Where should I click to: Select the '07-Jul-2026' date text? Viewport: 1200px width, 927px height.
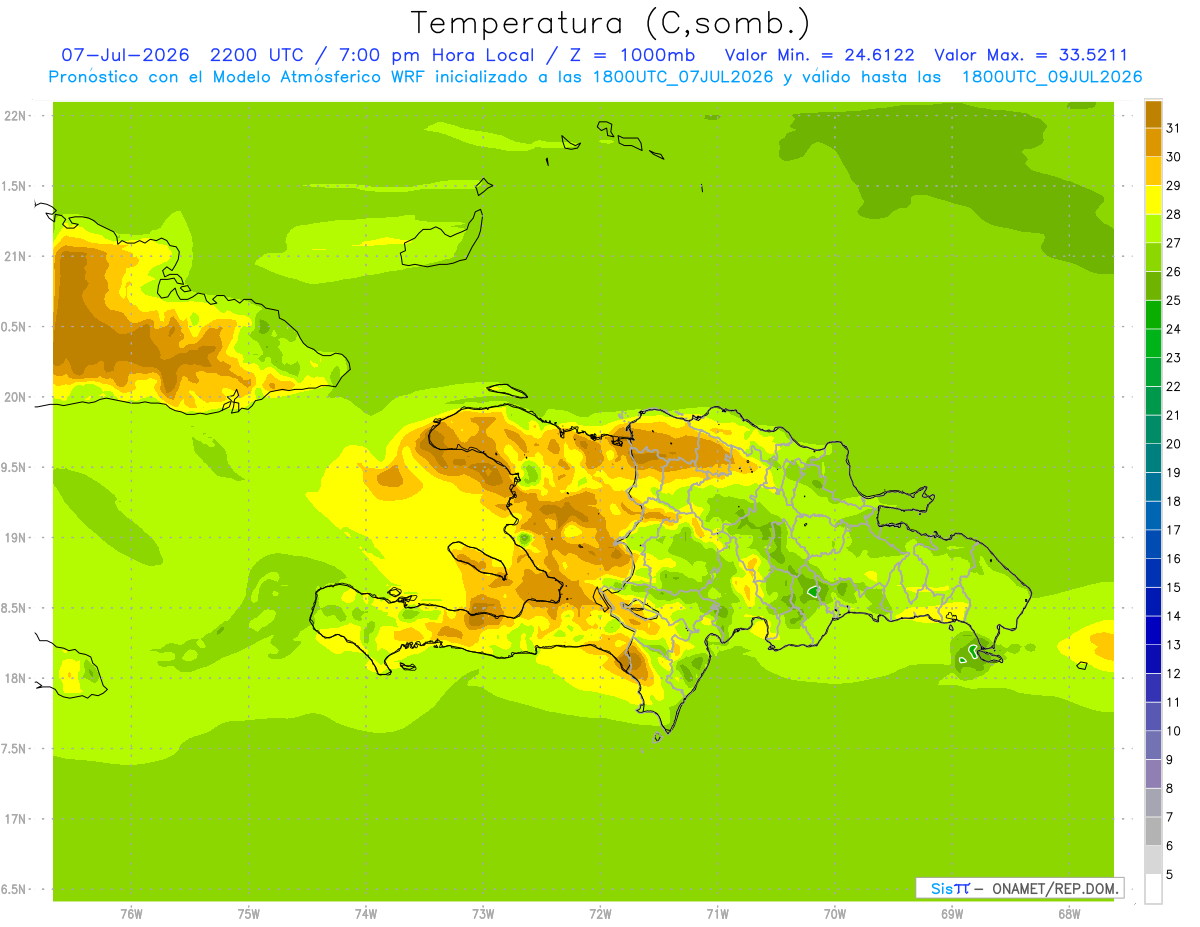tap(126, 55)
